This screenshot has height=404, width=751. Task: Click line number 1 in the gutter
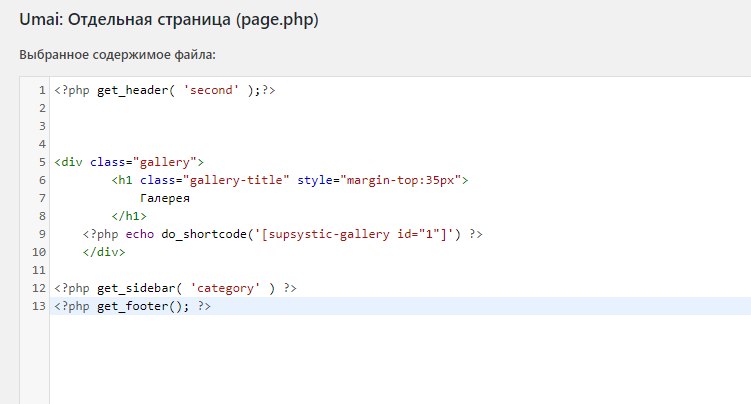pyautogui.click(x=42, y=90)
